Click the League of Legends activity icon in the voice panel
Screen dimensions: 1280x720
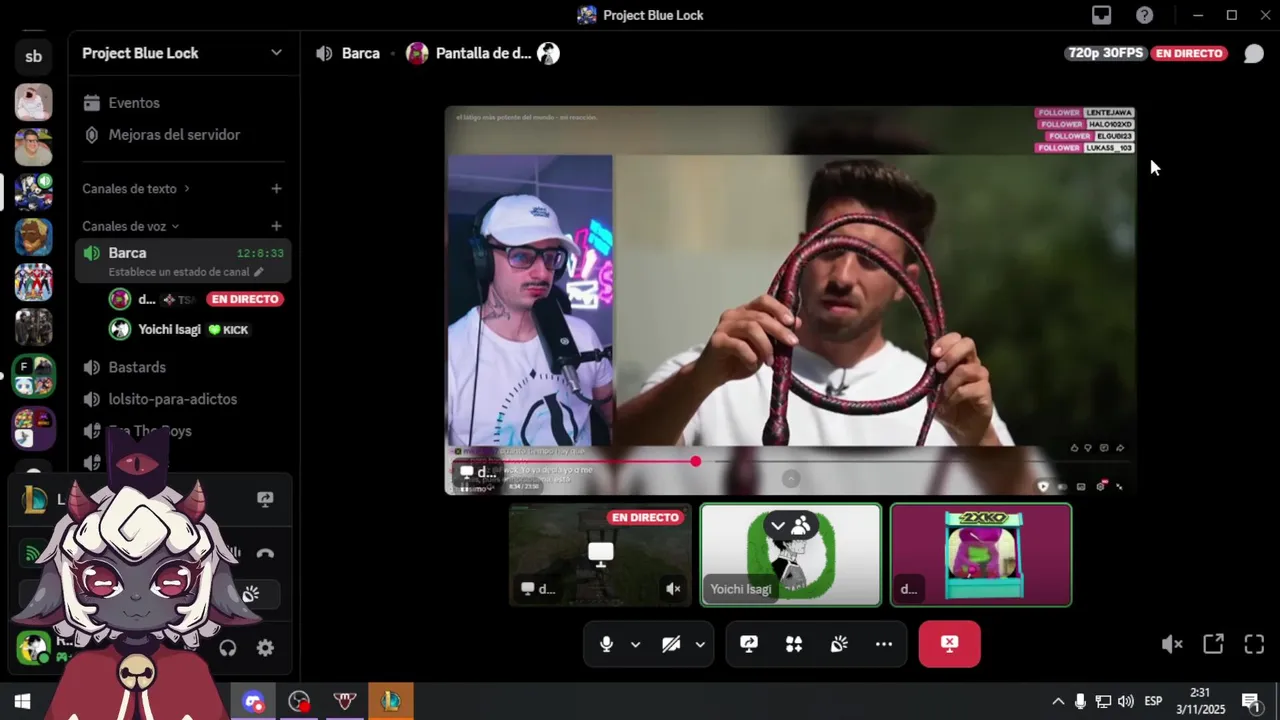click(35, 499)
